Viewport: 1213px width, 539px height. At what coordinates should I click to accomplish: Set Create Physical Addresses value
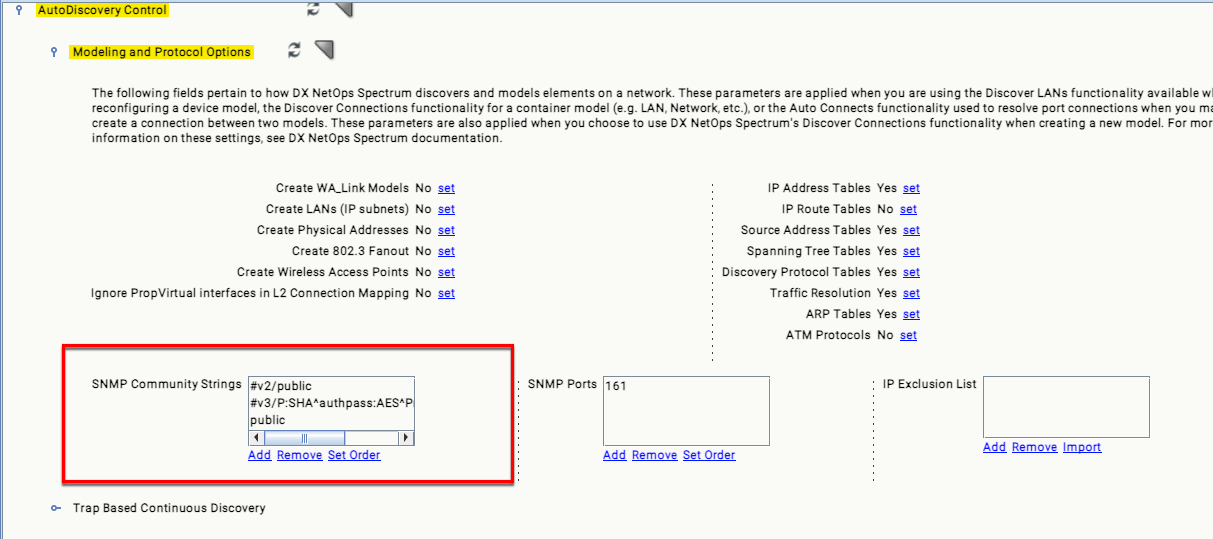(x=446, y=230)
